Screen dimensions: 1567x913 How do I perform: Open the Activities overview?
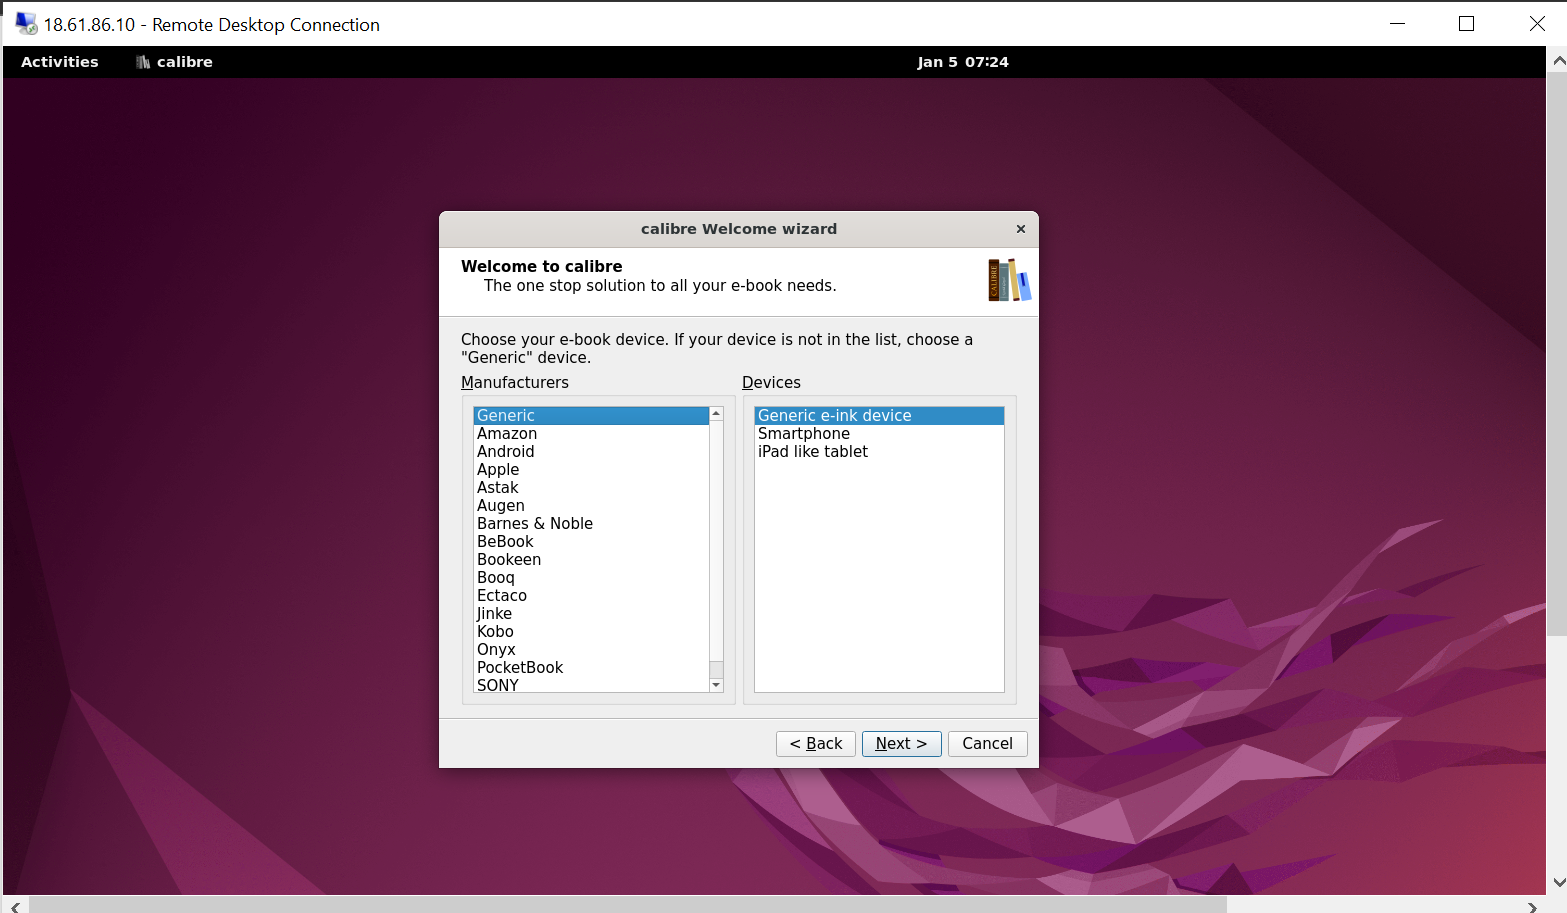[x=60, y=62]
